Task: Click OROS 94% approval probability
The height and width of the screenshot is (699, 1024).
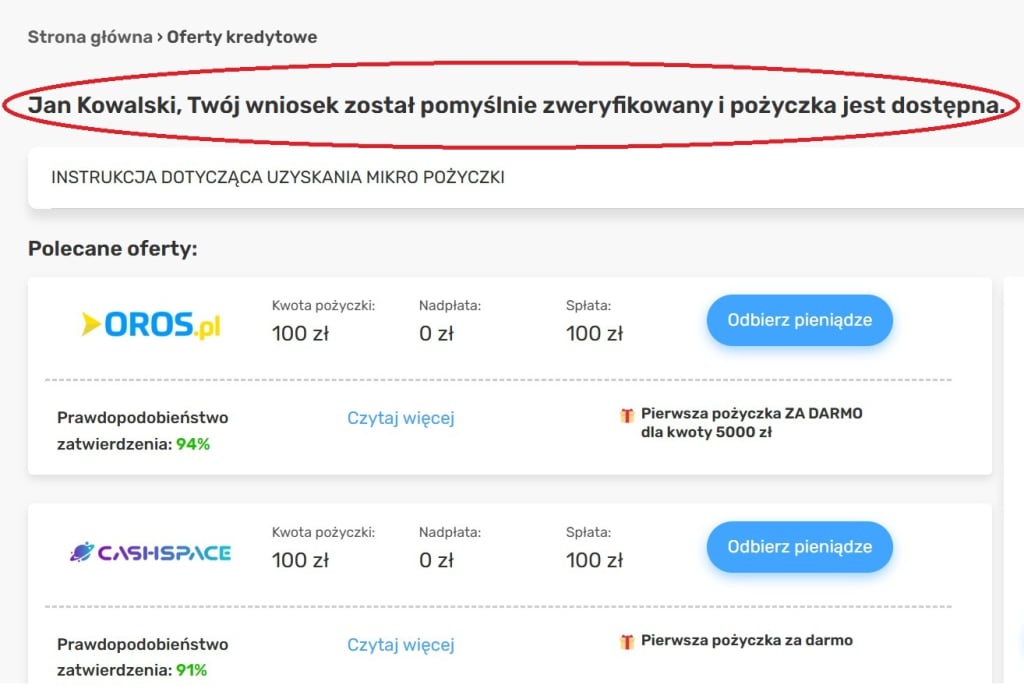Action: [x=193, y=444]
